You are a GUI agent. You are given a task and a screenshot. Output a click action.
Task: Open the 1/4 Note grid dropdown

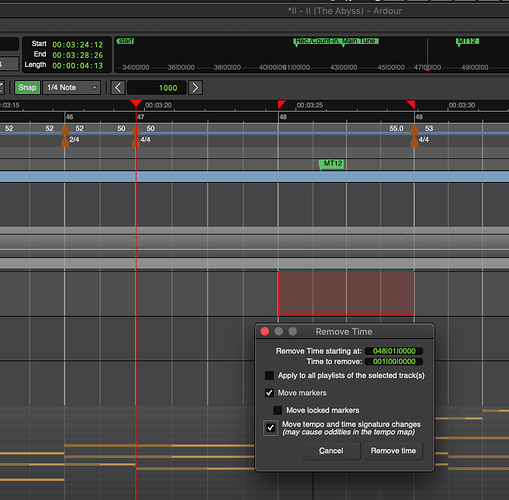pyautogui.click(x=72, y=88)
